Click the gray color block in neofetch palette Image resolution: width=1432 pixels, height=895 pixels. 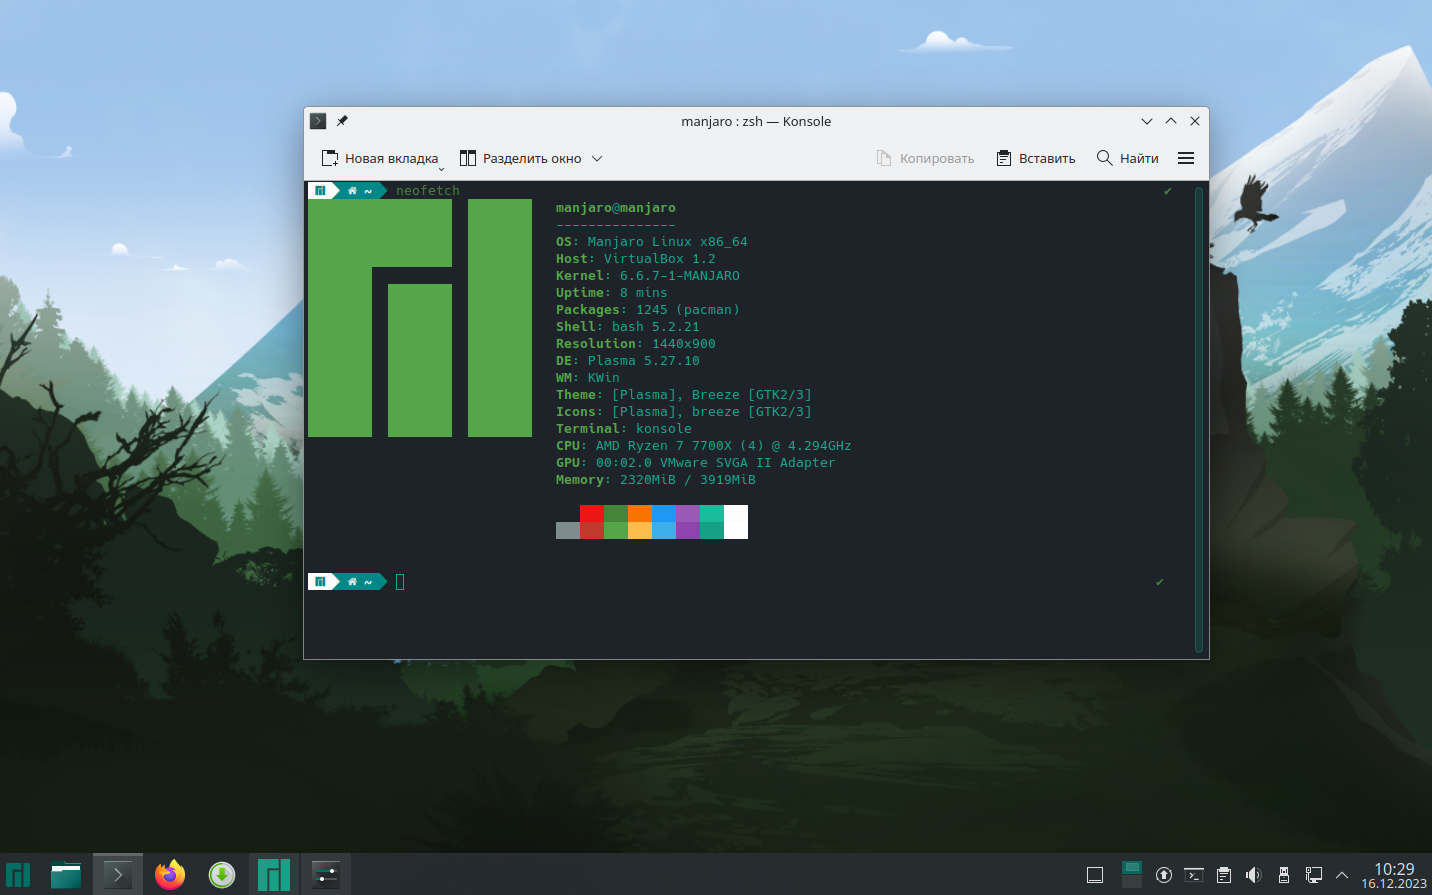(x=568, y=530)
